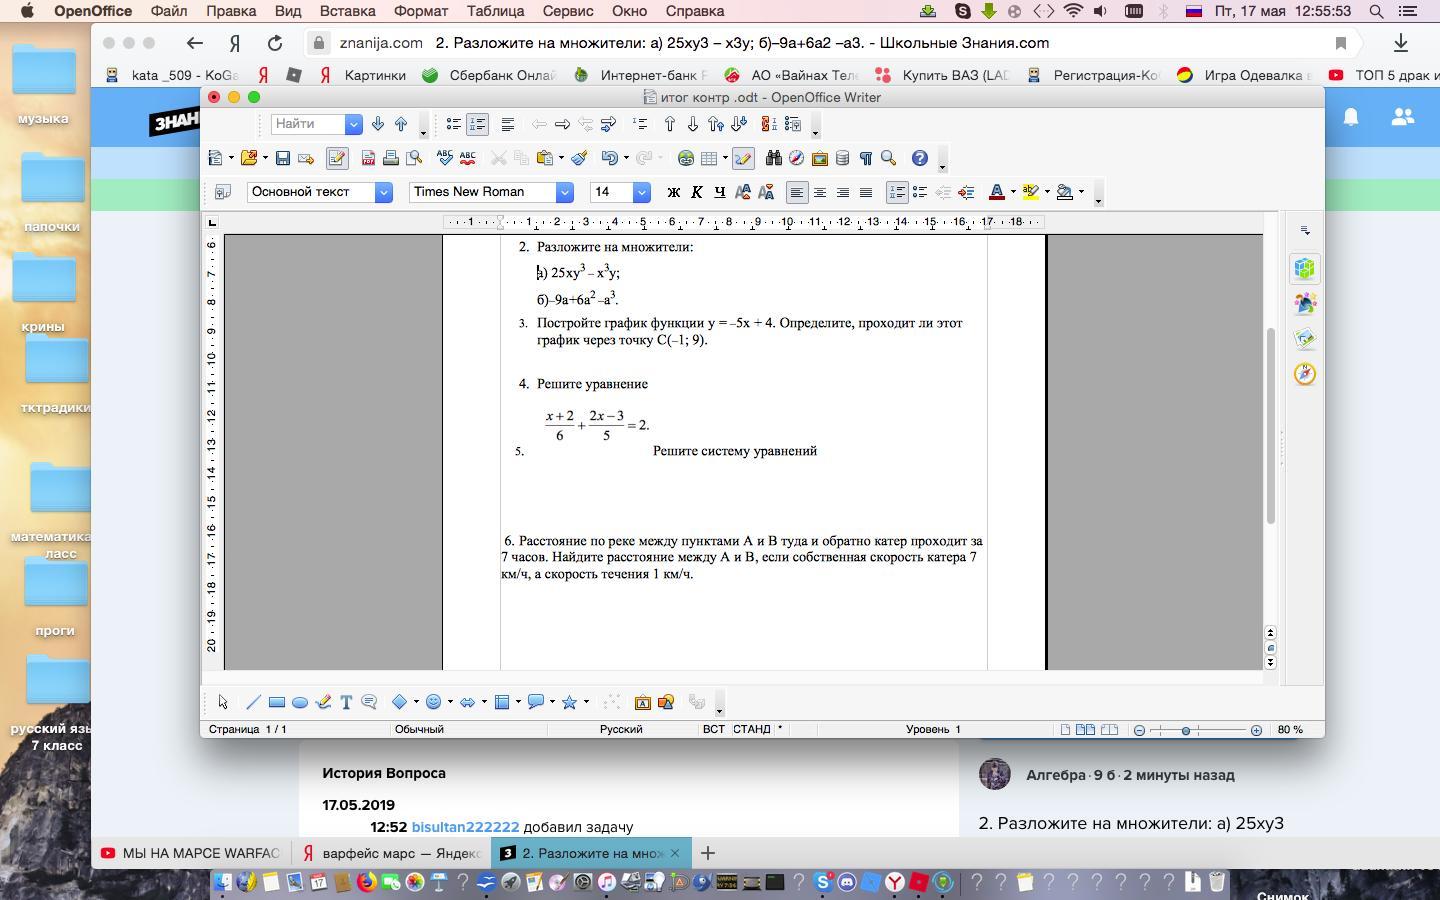This screenshot has width=1440, height=900.
Task: Open OpenOffice Help question mark icon
Action: pyautogui.click(x=919, y=158)
